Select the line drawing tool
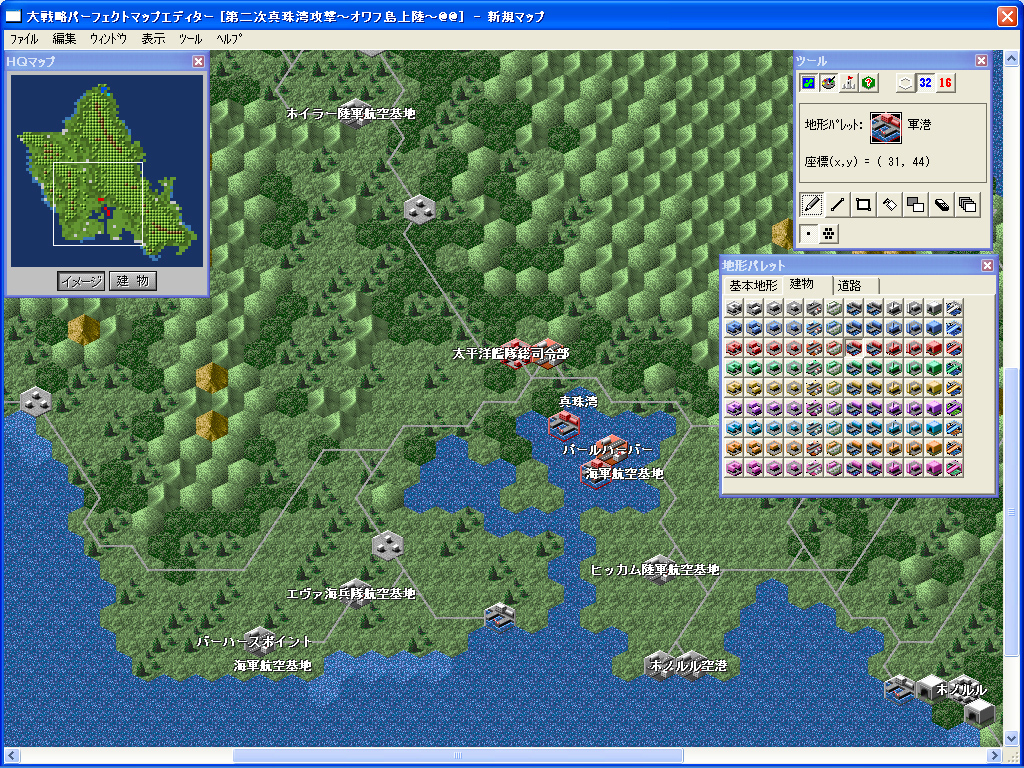Image resolution: width=1024 pixels, height=768 pixels. tap(837, 205)
